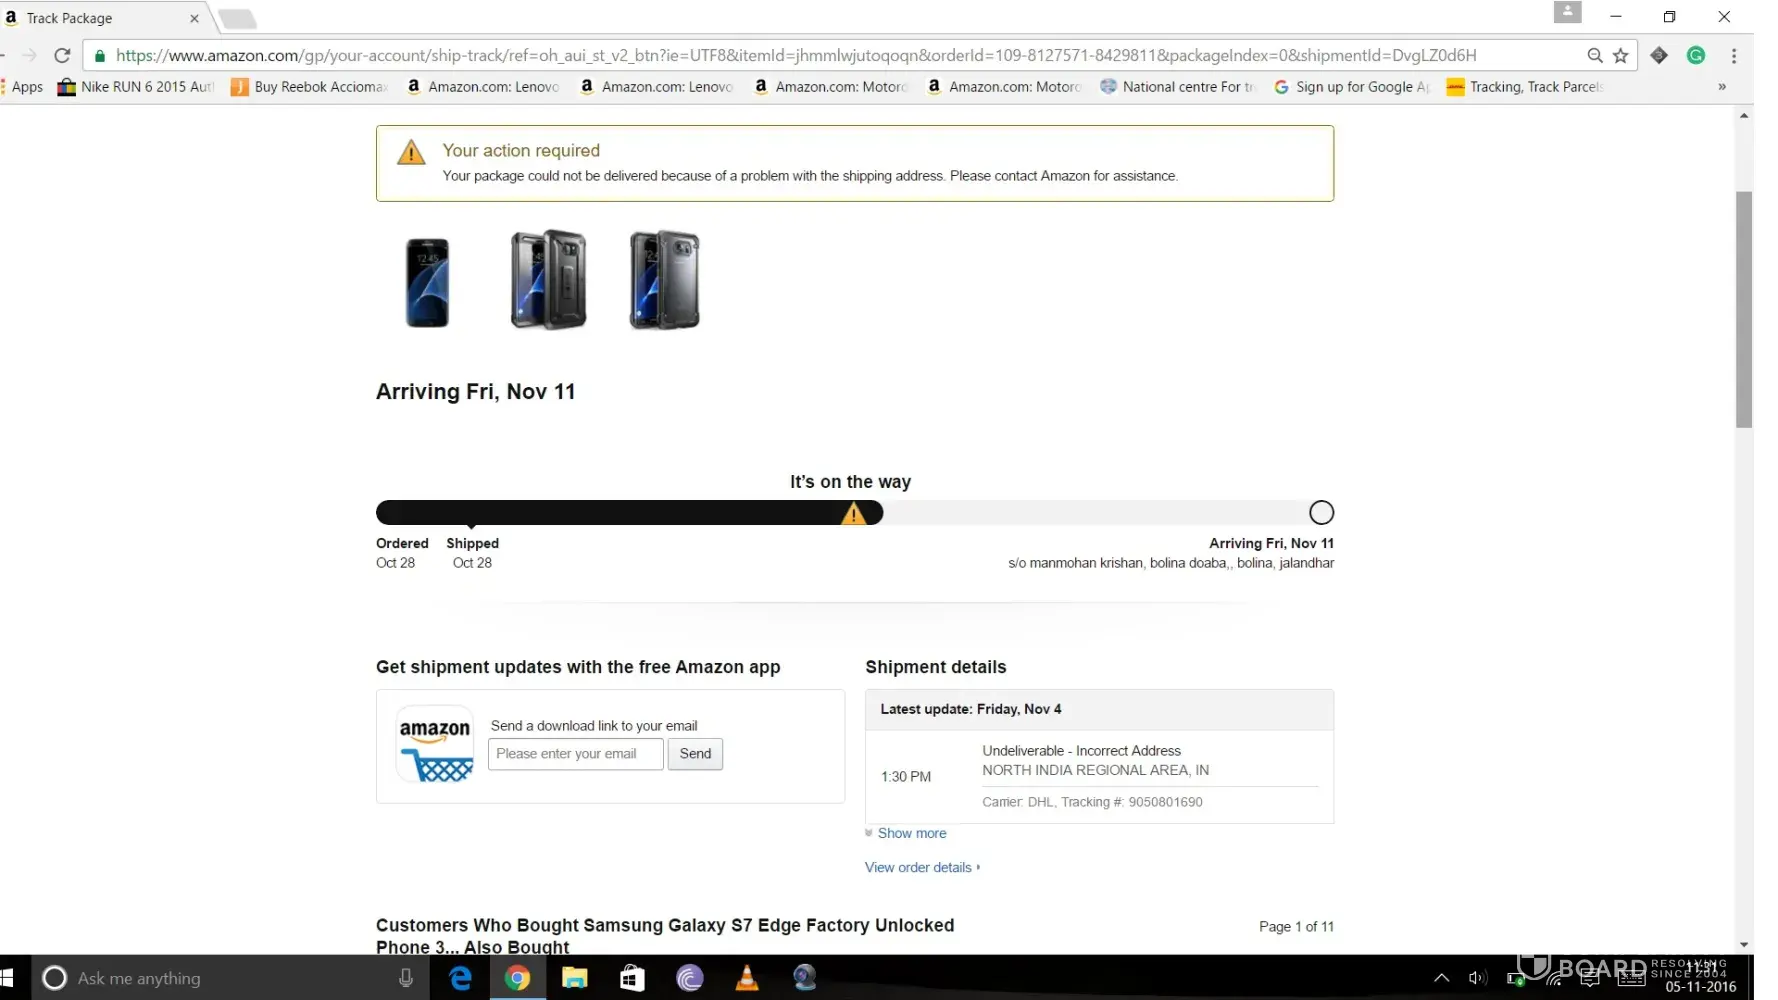
Task: Close the Track Package tab
Action: 194,18
